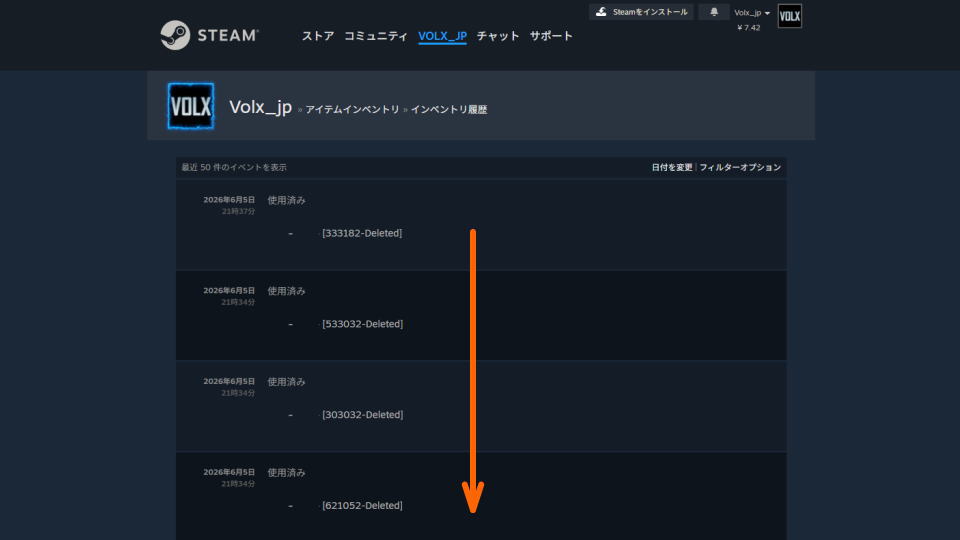Click the Steam logo in header
Image resolution: width=960 pixels, height=540 pixels.
(x=209, y=35)
